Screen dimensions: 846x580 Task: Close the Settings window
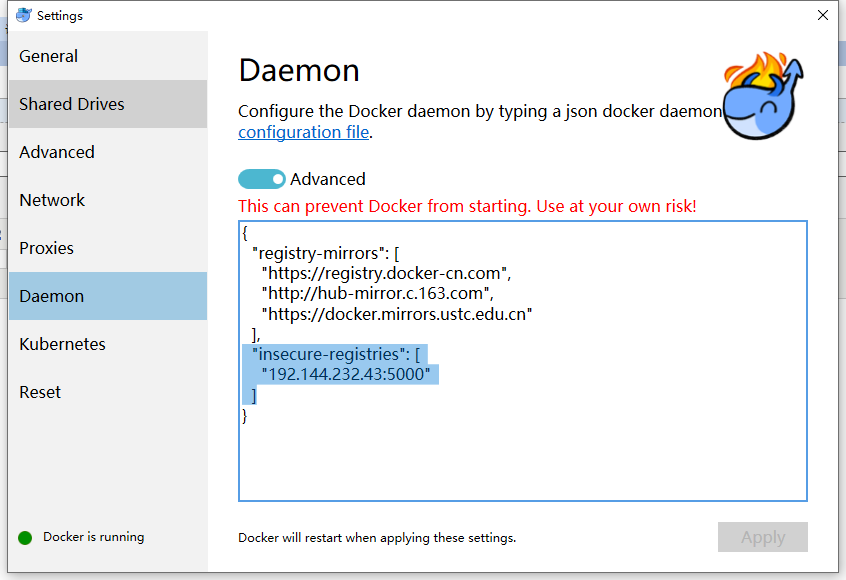pyautogui.click(x=823, y=15)
